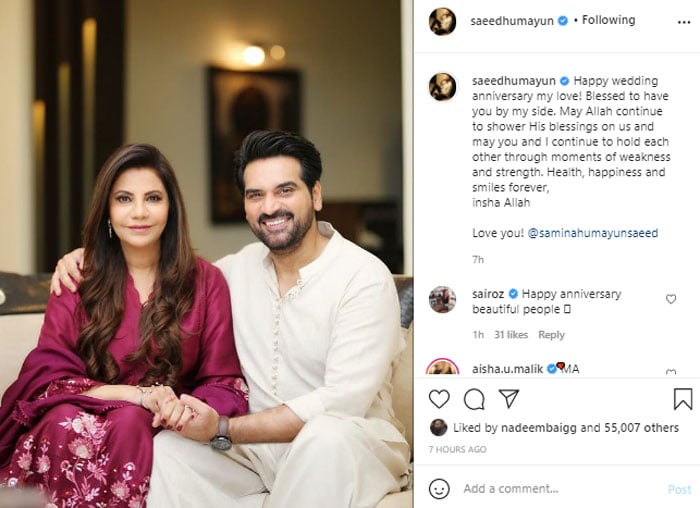Open sairoz's profile avatar
This screenshot has height=508, width=700.
pyautogui.click(x=442, y=300)
